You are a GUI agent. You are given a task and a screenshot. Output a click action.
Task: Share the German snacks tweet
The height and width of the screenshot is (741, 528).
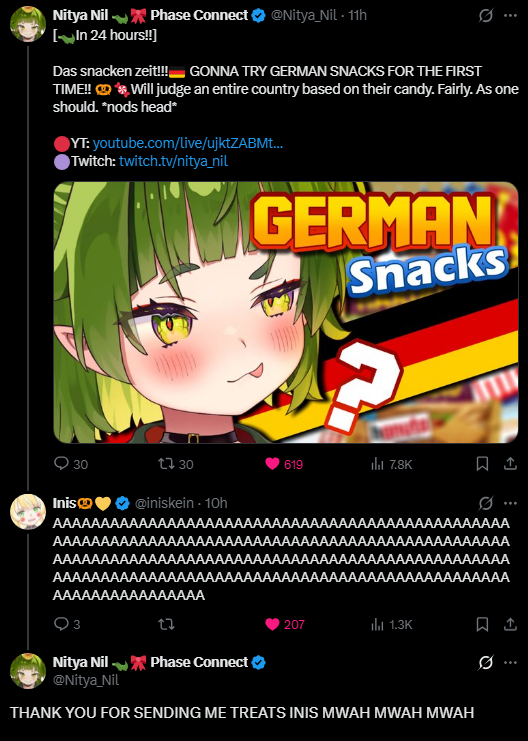pos(510,464)
